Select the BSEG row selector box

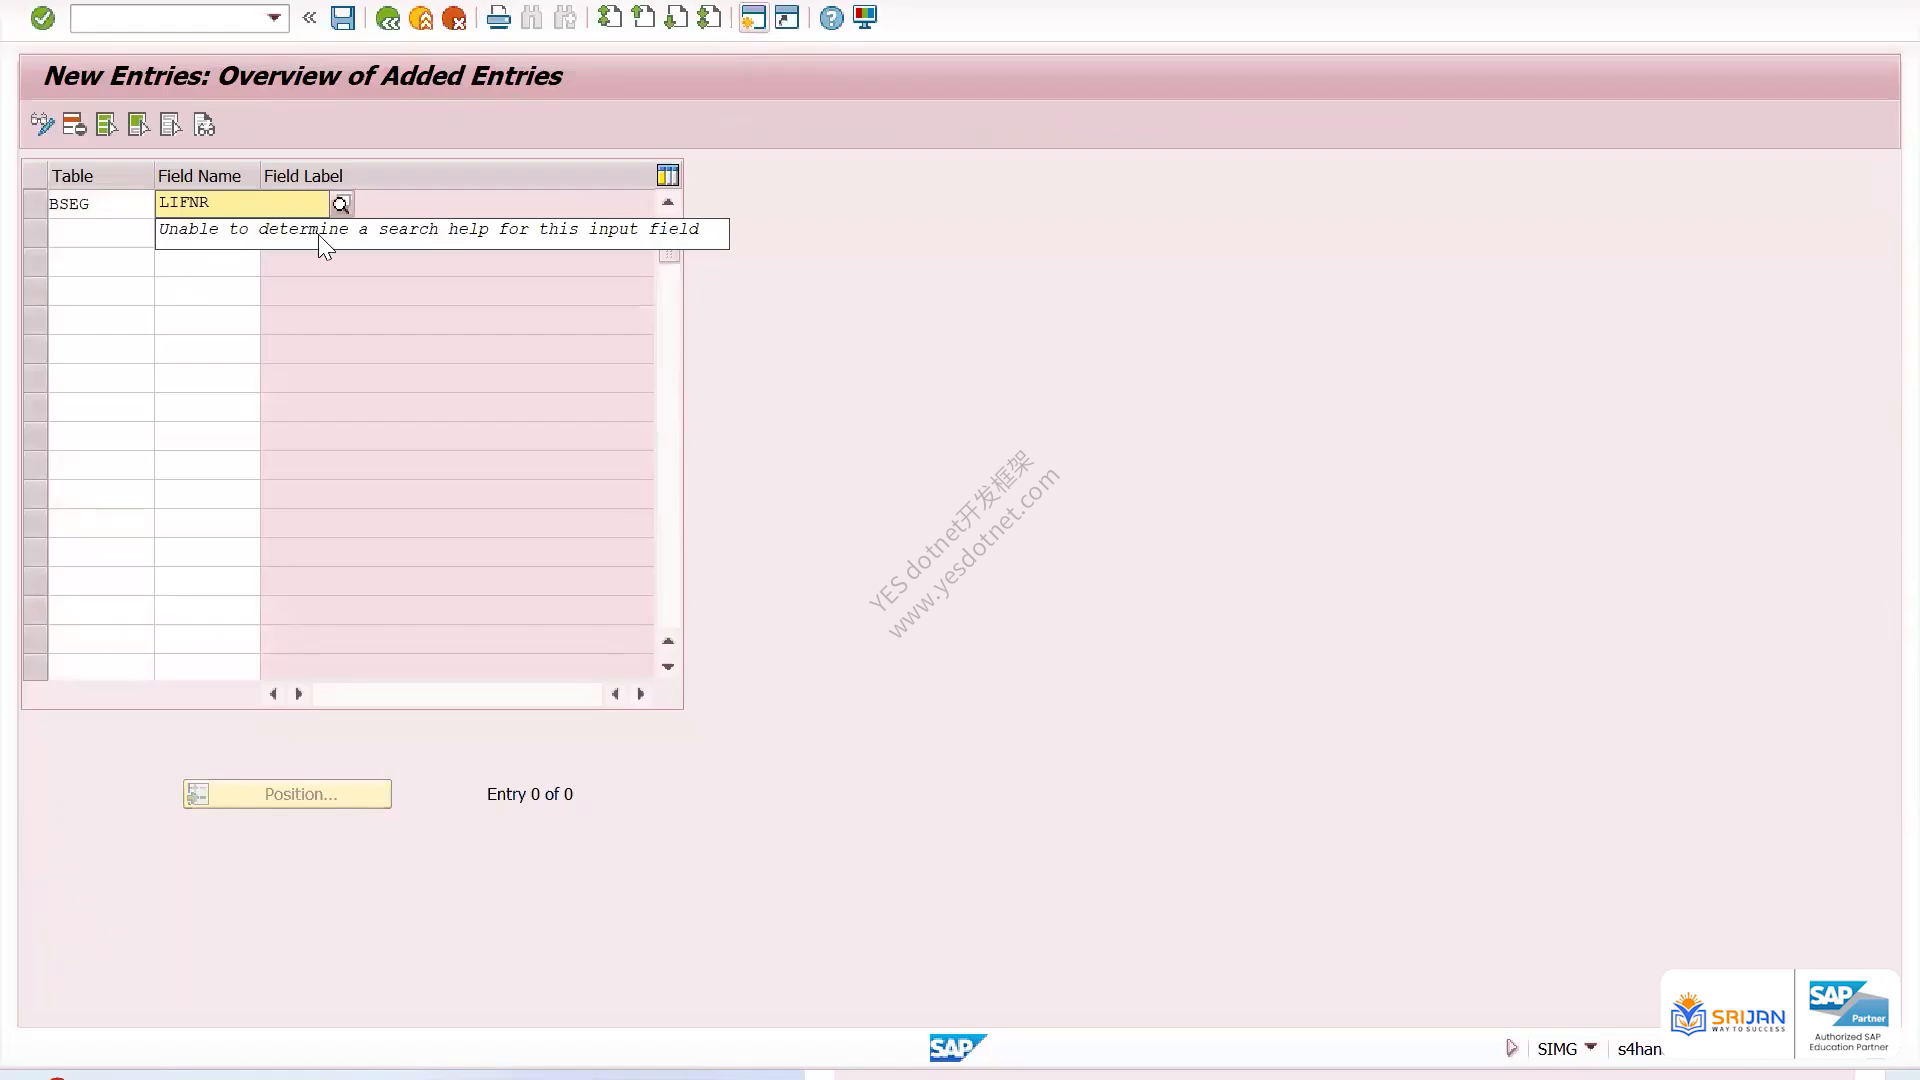[35, 204]
